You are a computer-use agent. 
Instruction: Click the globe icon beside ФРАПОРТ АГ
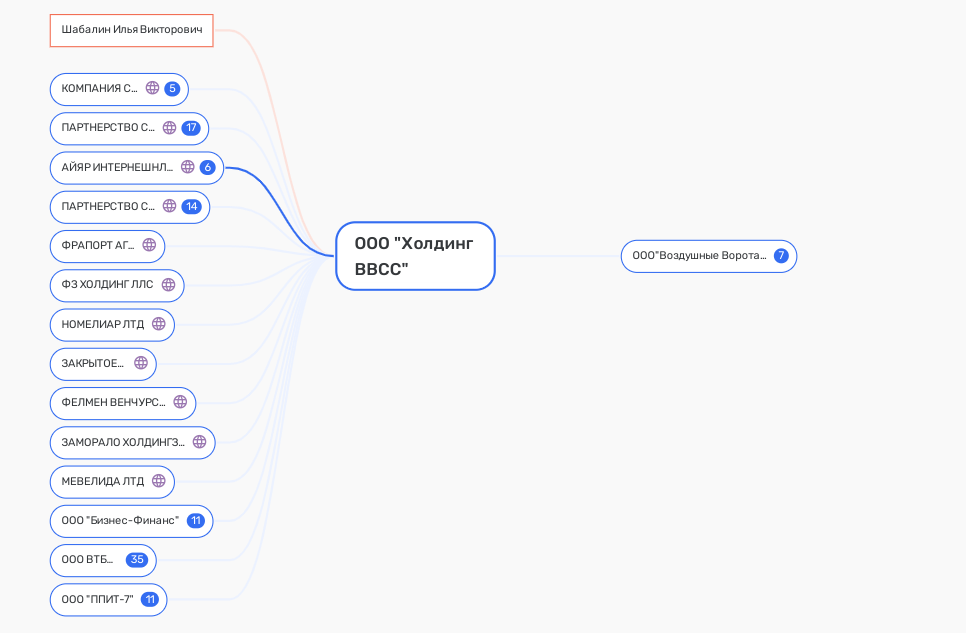pyautogui.click(x=149, y=245)
